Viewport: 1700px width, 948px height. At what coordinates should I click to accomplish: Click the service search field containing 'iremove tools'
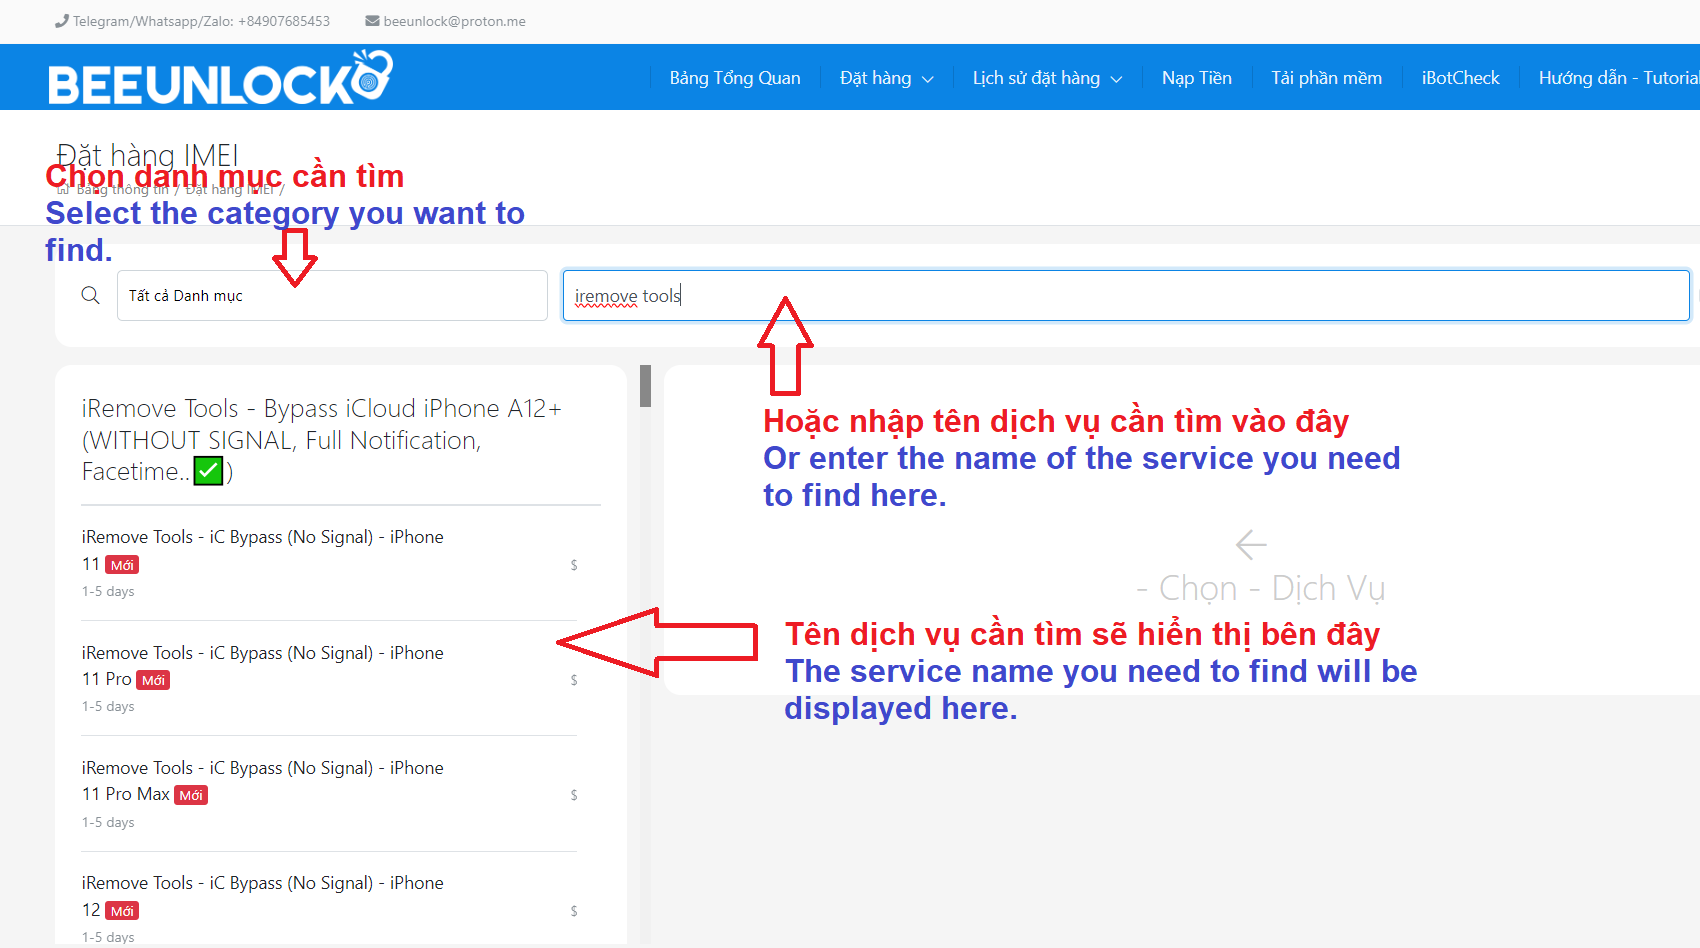point(1126,295)
